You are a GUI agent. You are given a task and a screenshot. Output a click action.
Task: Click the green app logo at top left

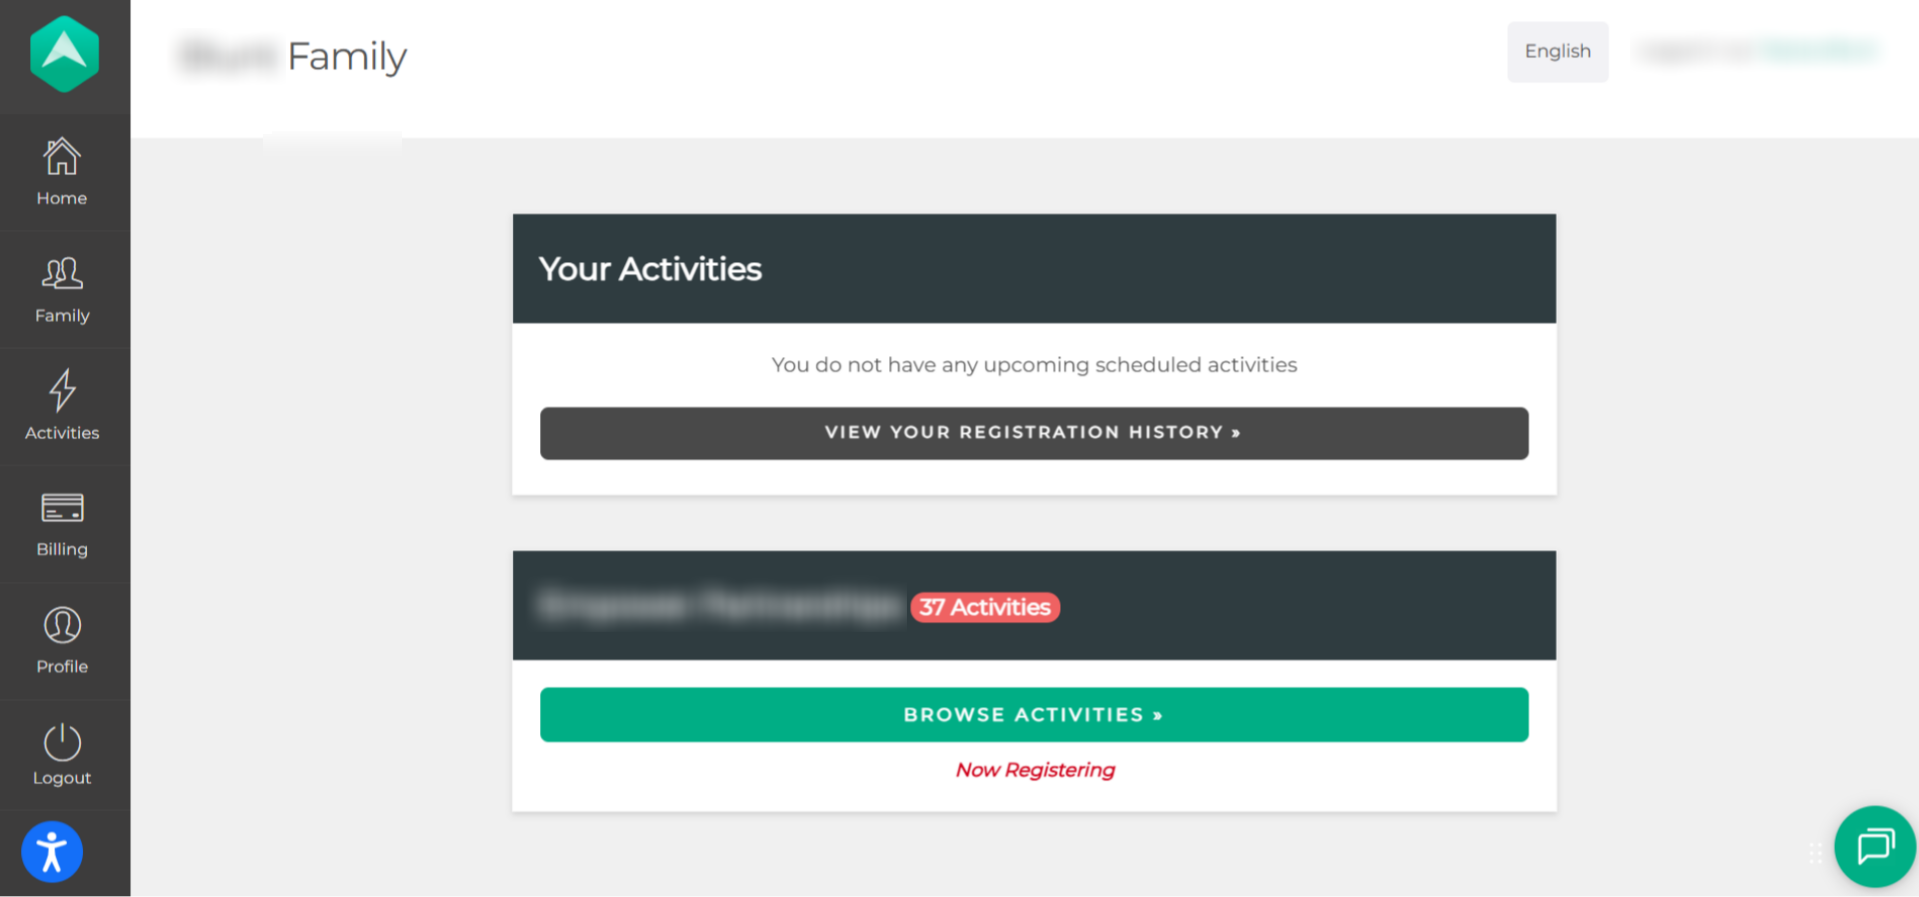[64, 54]
